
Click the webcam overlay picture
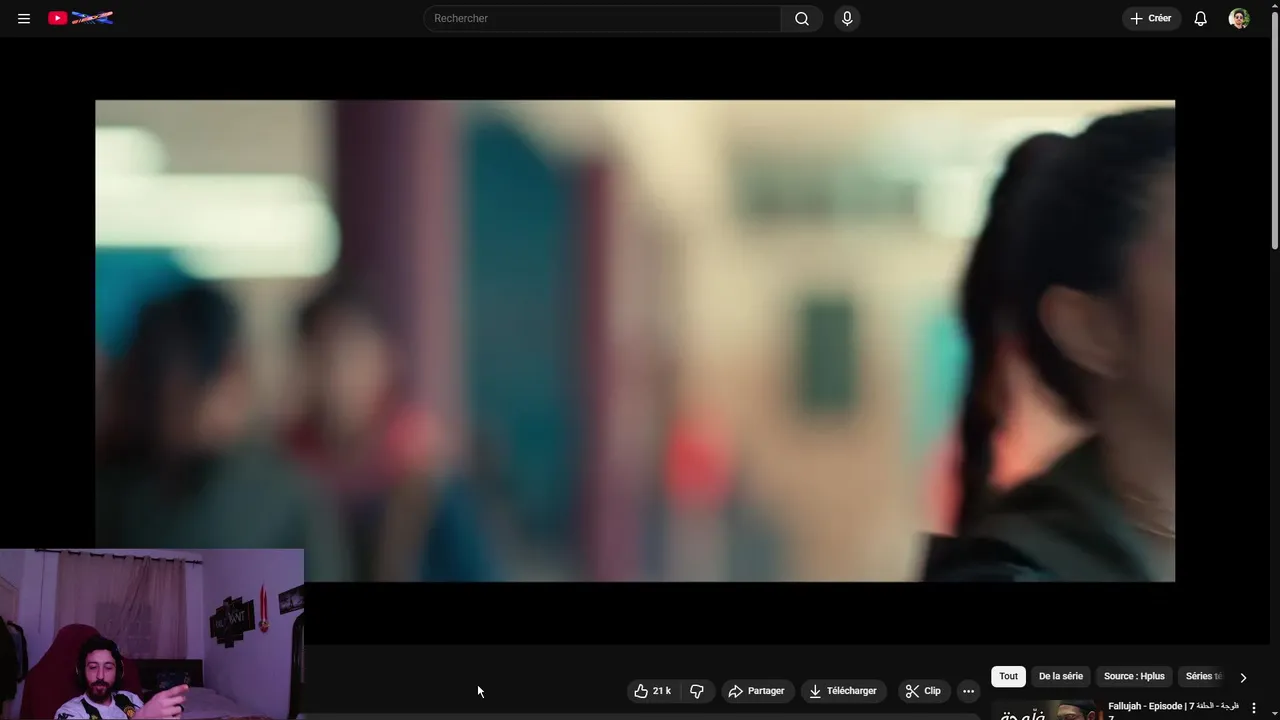[152, 634]
